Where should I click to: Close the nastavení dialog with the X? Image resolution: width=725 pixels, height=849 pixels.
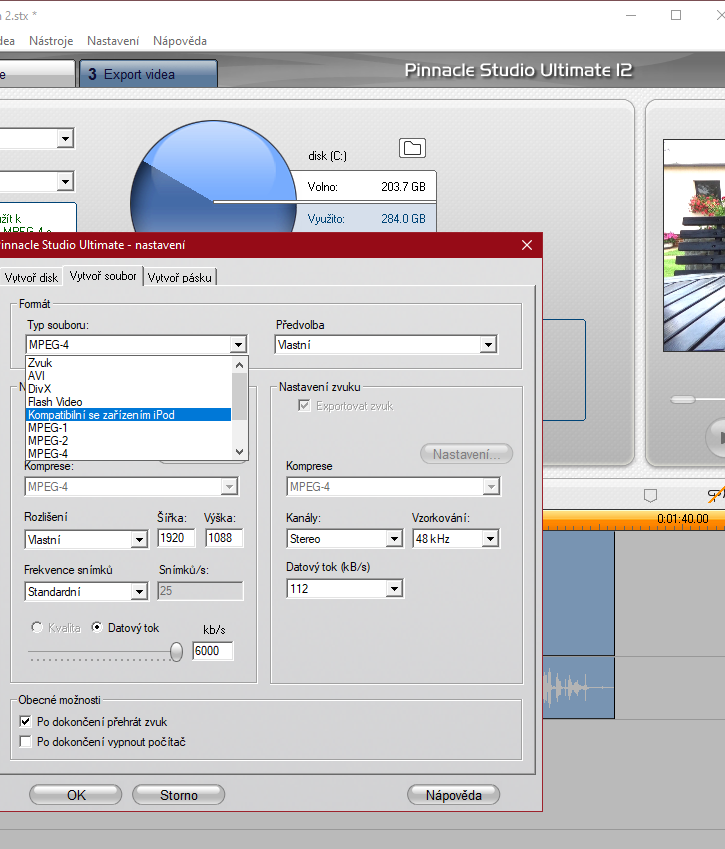pos(527,245)
